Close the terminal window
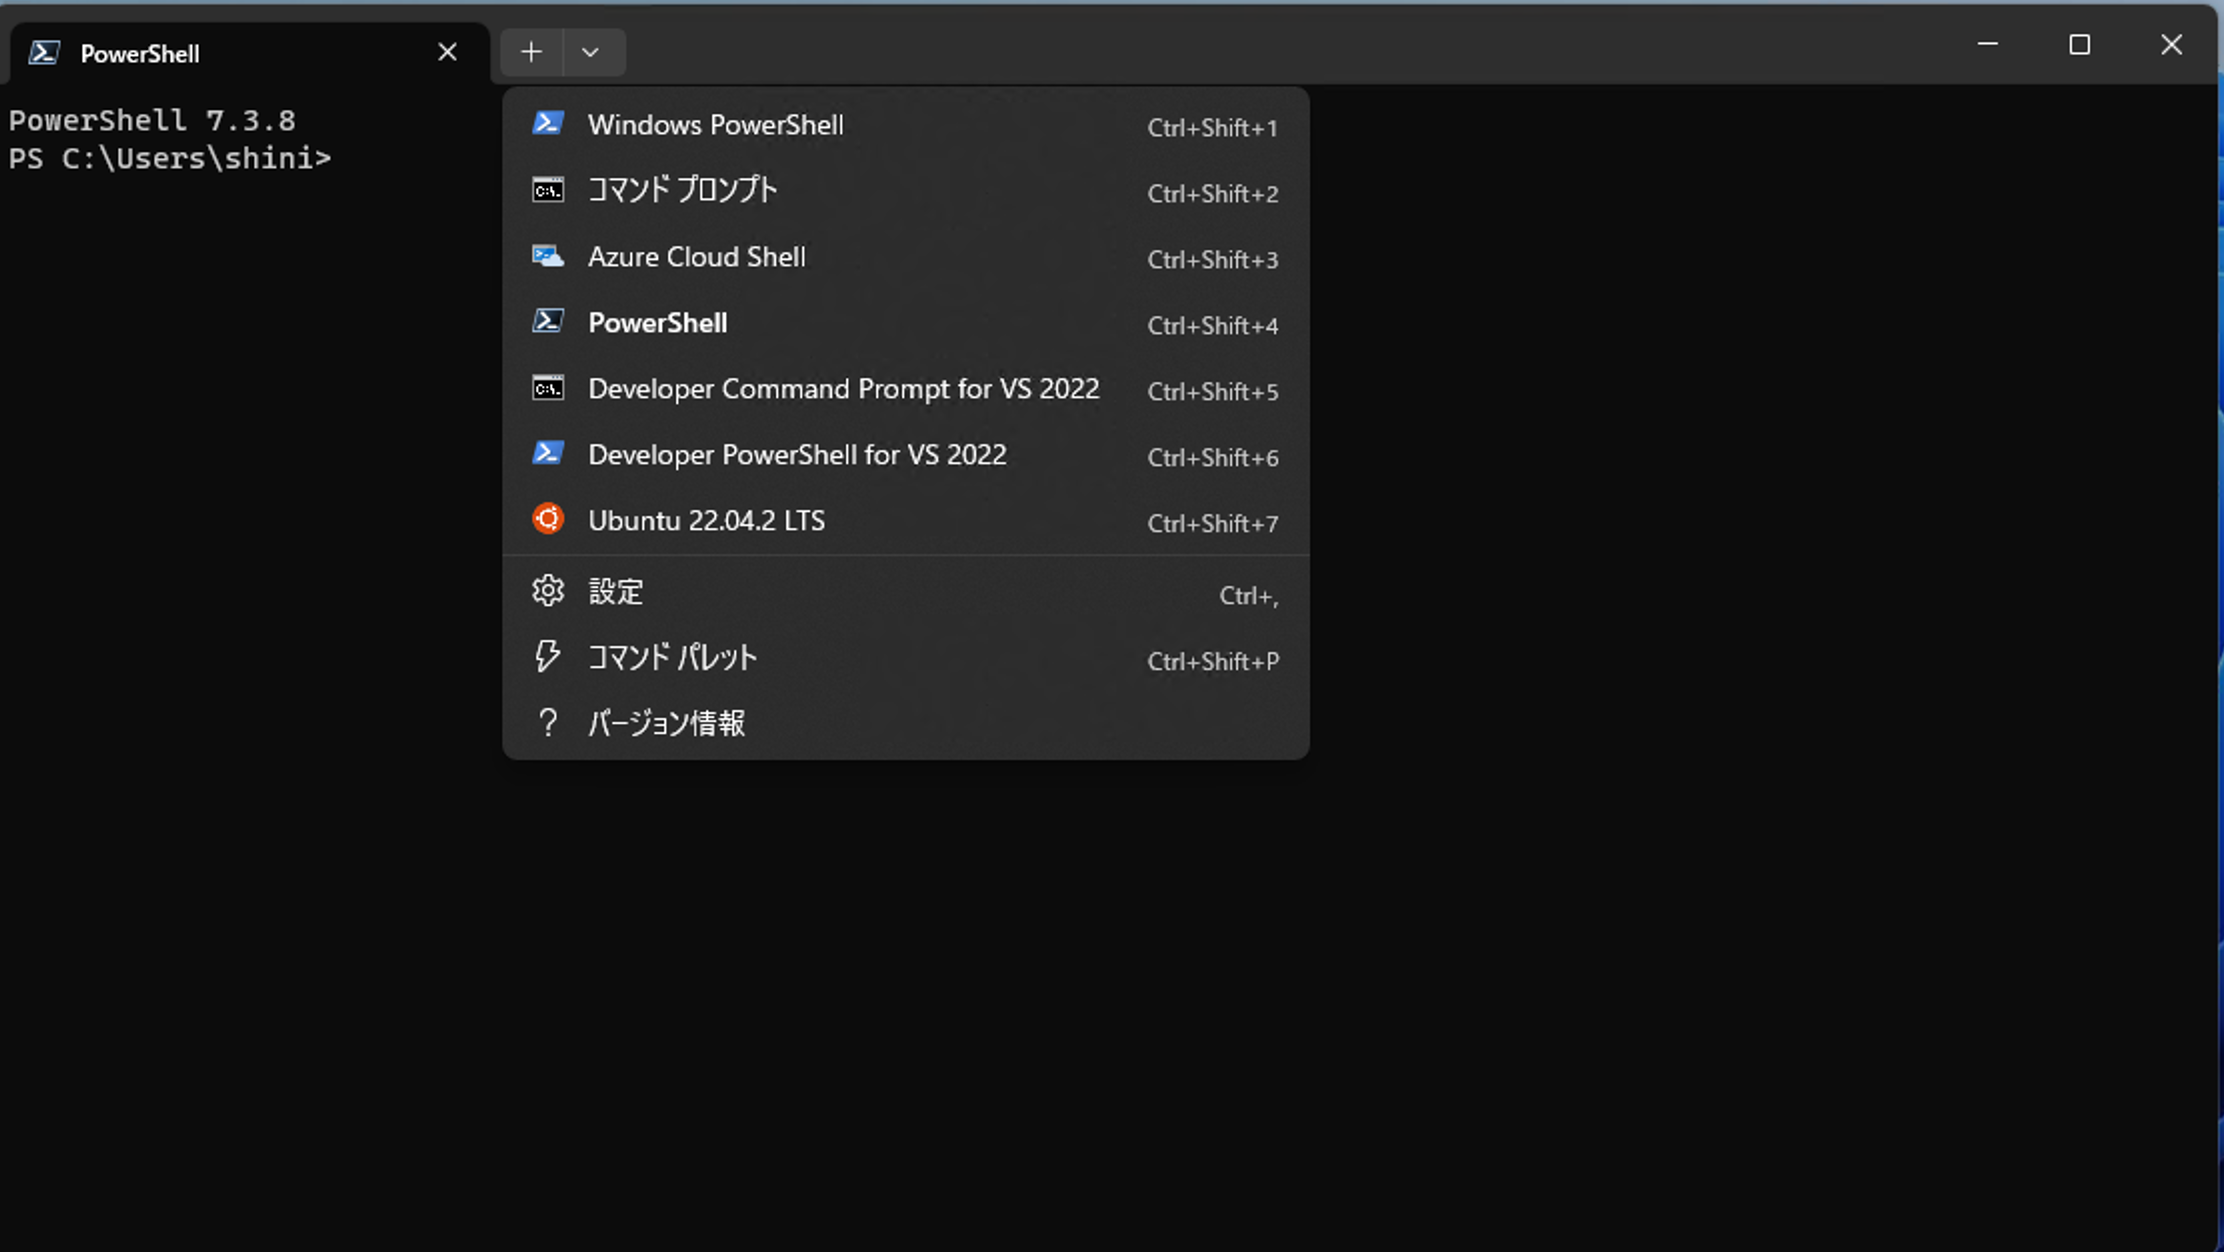2224x1252 pixels. [x=2171, y=44]
